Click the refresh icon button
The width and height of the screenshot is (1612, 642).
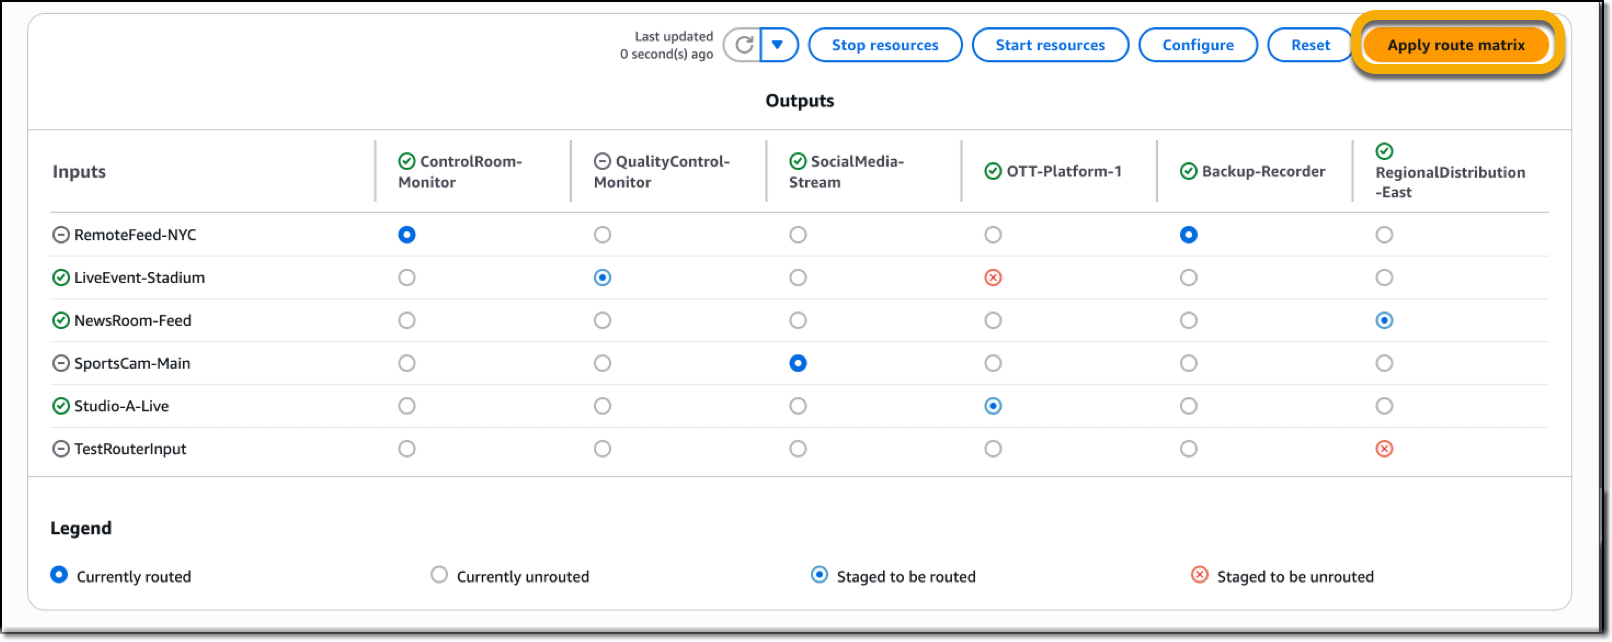coord(743,45)
